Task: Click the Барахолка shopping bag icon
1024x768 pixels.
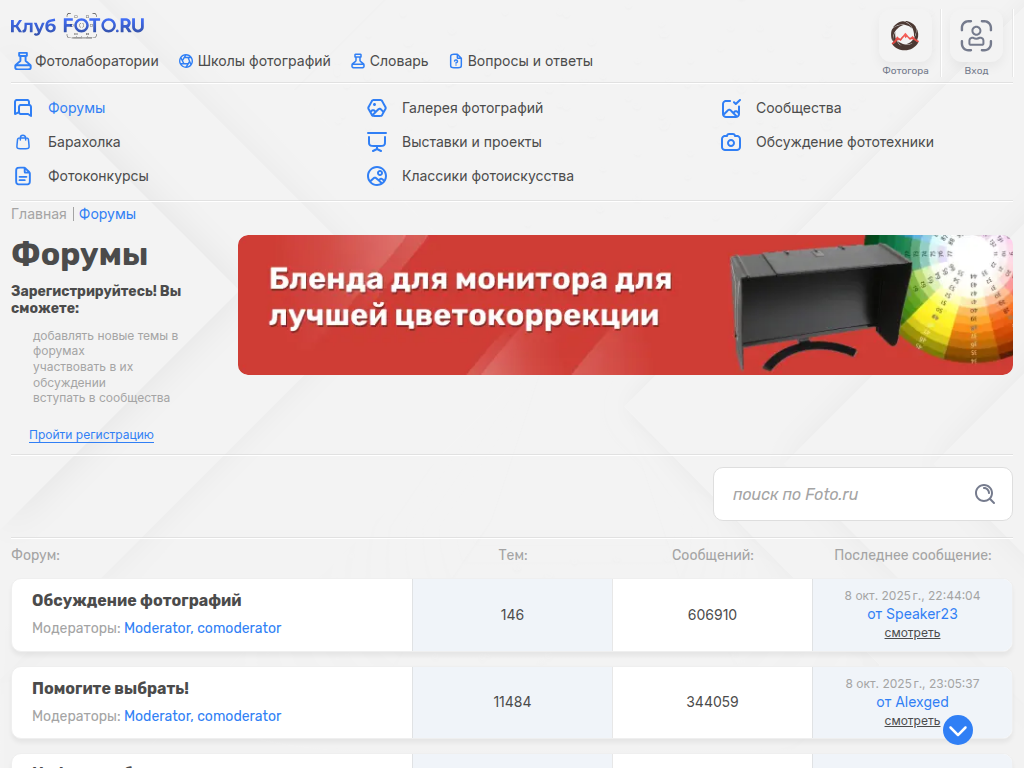Action: pyautogui.click(x=23, y=142)
